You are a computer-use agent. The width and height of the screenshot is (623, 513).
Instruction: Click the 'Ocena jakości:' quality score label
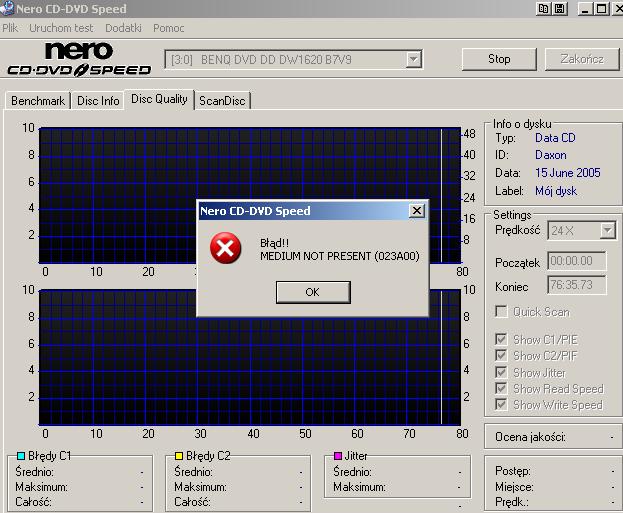pyautogui.click(x=530, y=437)
